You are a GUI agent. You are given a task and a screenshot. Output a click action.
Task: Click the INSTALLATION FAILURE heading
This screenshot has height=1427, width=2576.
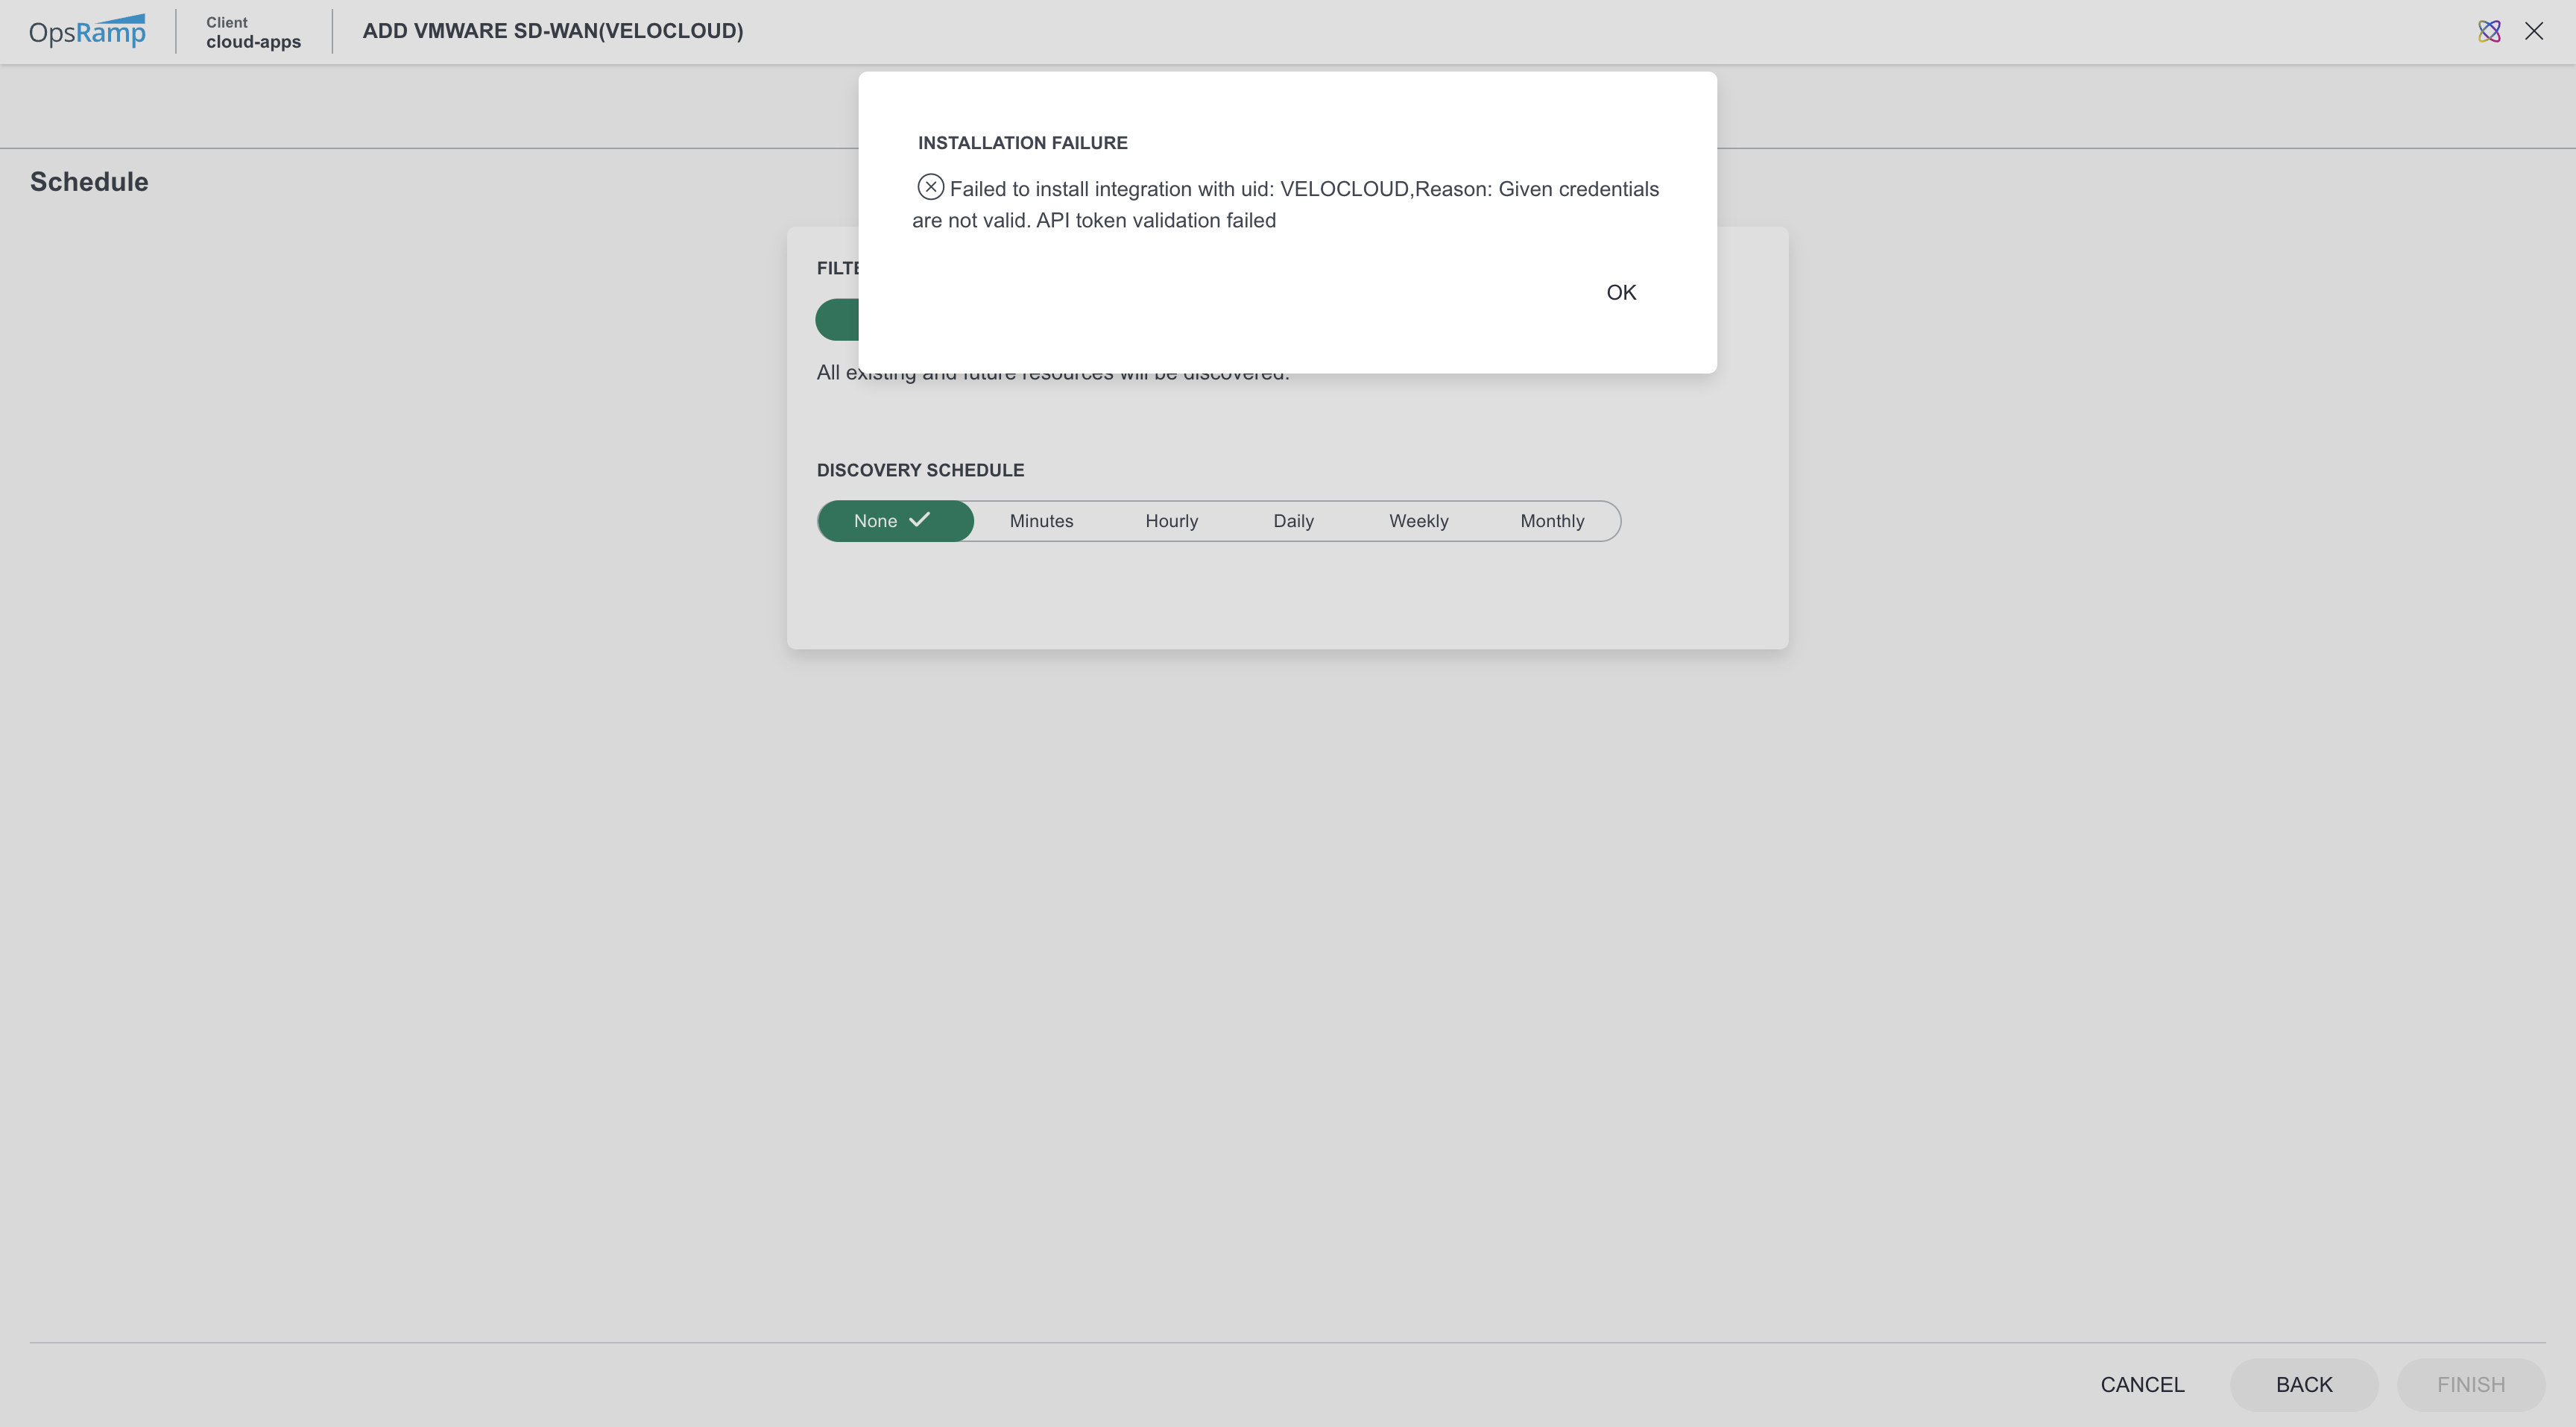pyautogui.click(x=1022, y=143)
